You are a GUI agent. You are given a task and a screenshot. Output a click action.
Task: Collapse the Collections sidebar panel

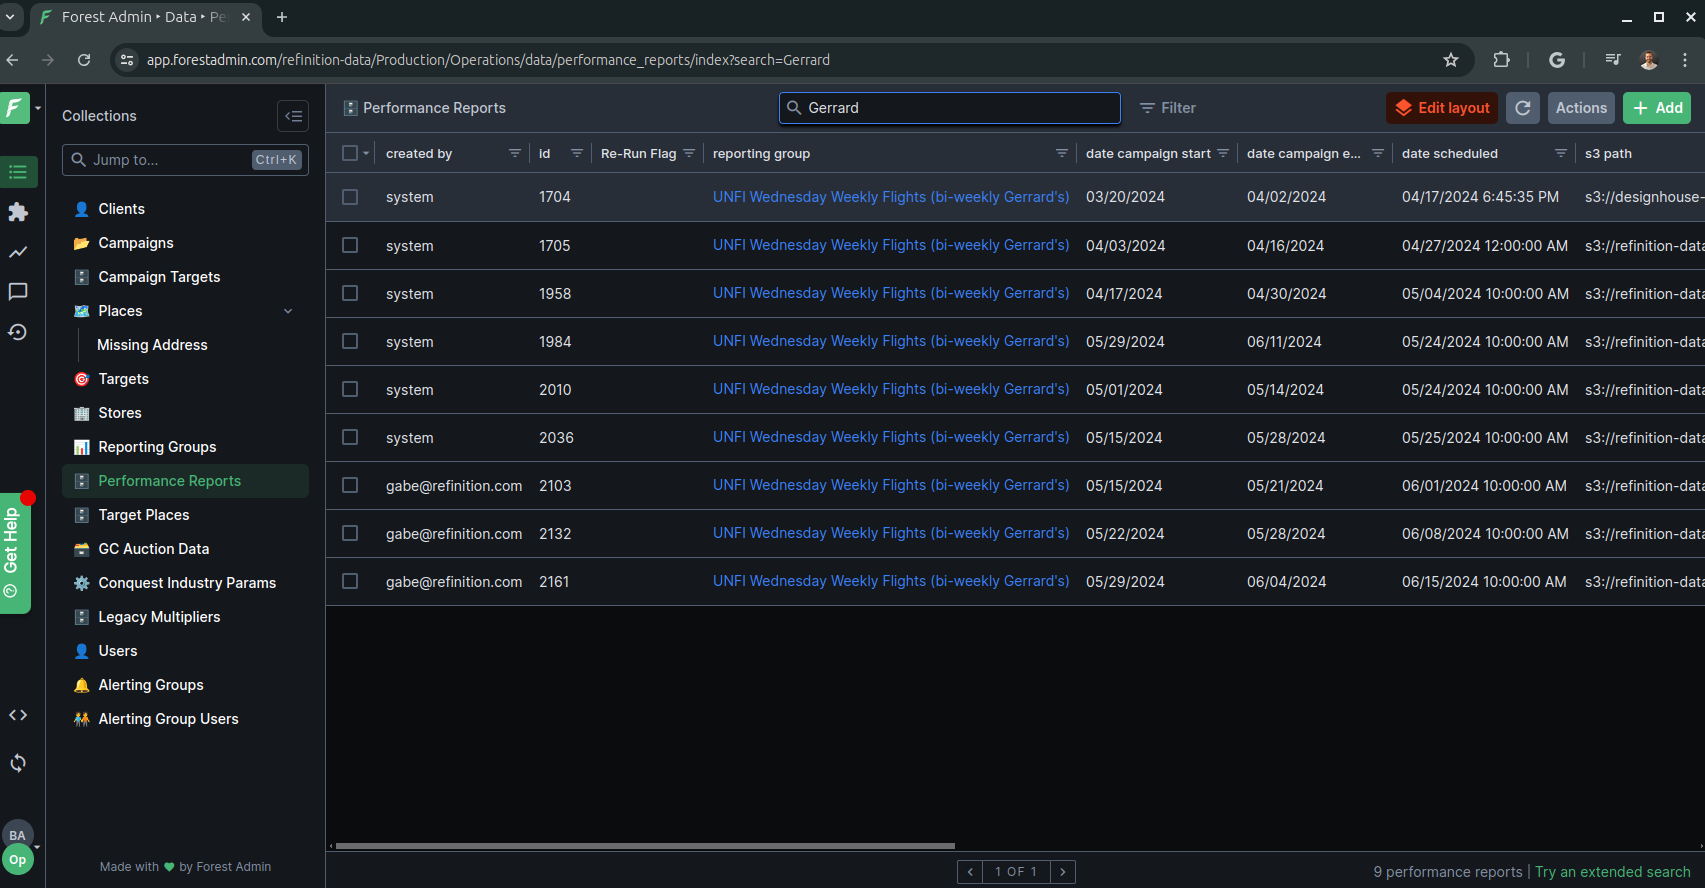[293, 116]
